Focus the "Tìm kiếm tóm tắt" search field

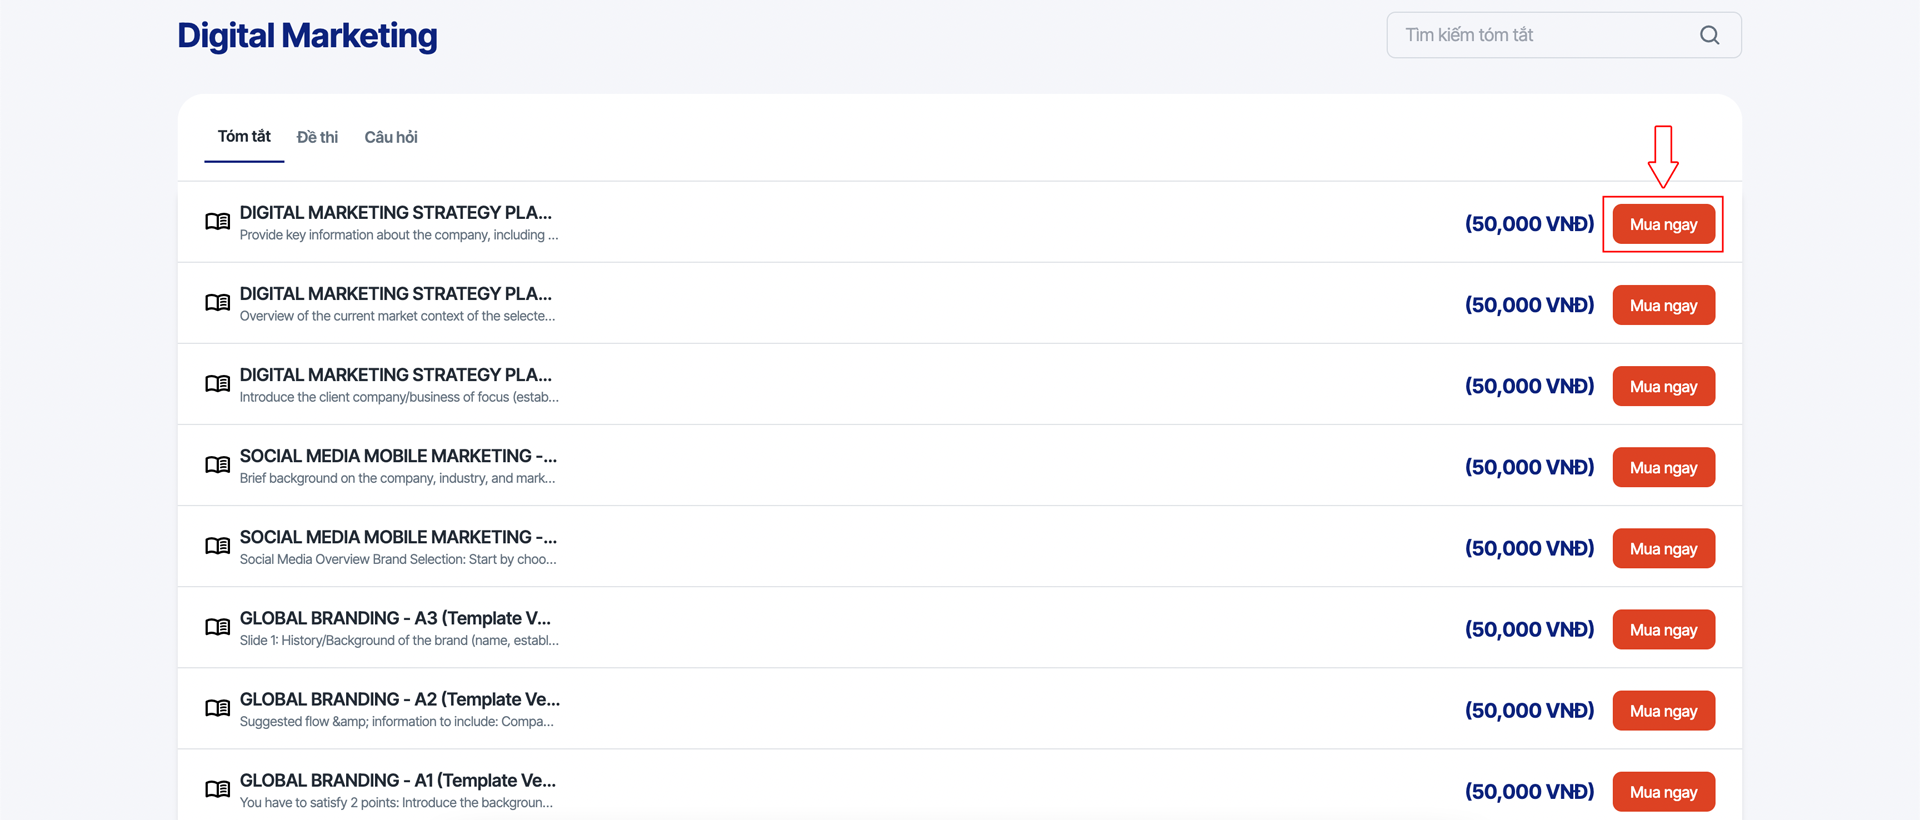click(1540, 35)
